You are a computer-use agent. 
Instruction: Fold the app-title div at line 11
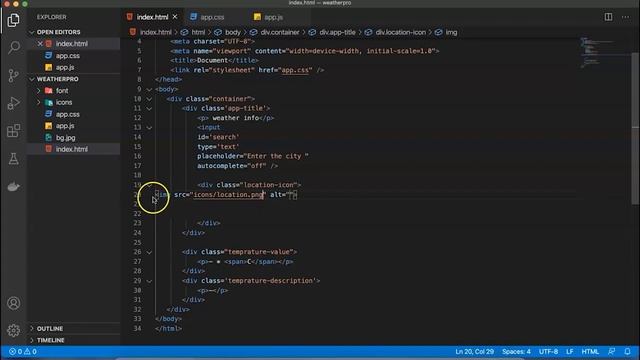pyautogui.click(x=149, y=108)
